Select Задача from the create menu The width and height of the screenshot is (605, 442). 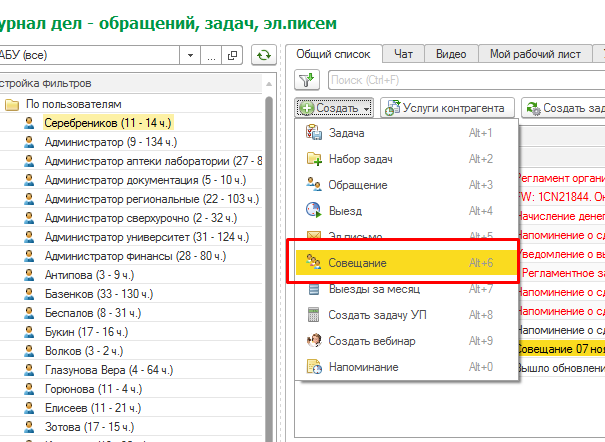coord(346,133)
